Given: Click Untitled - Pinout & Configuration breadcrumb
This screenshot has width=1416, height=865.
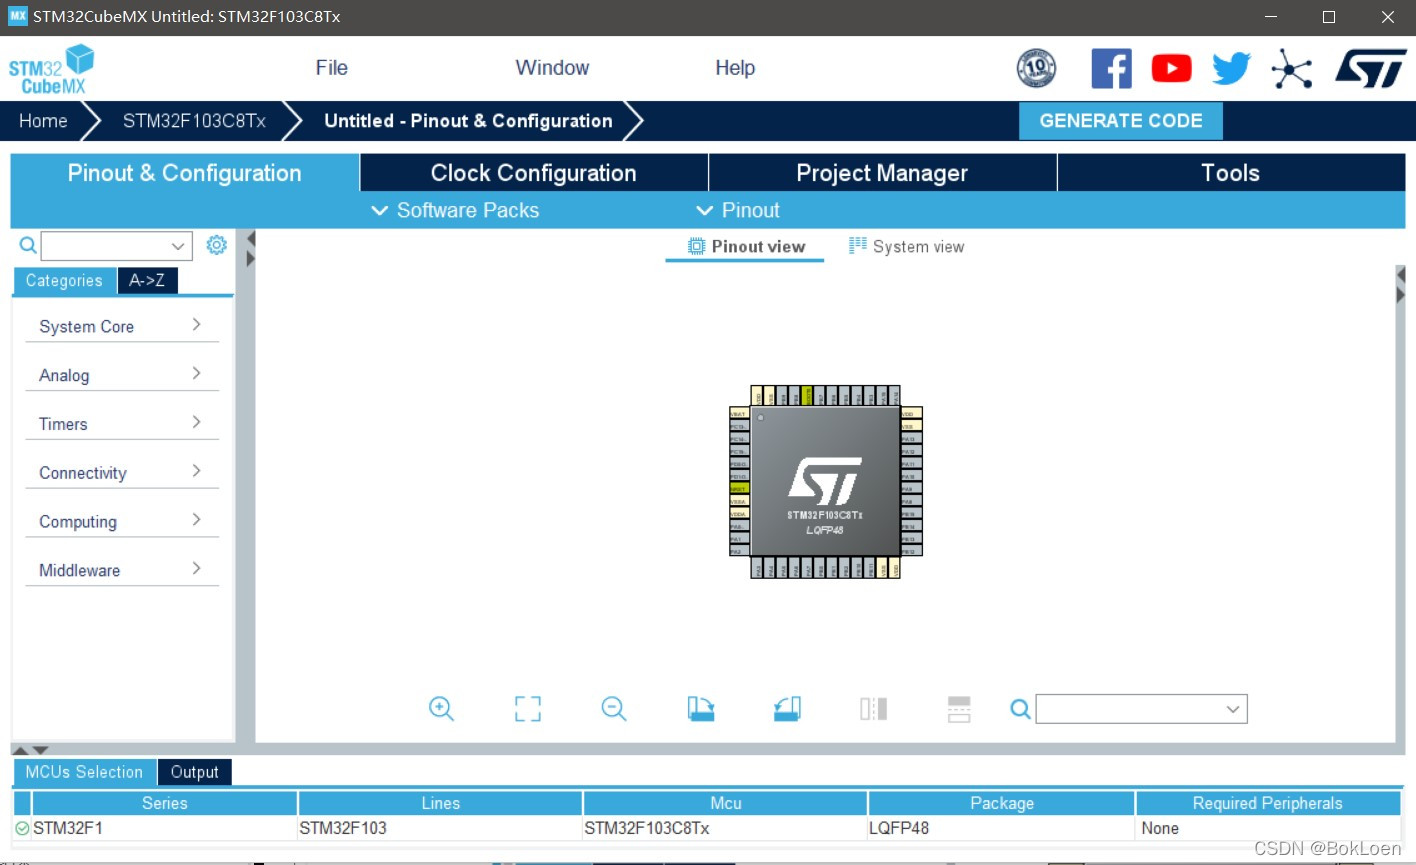Looking at the screenshot, I should click(468, 121).
